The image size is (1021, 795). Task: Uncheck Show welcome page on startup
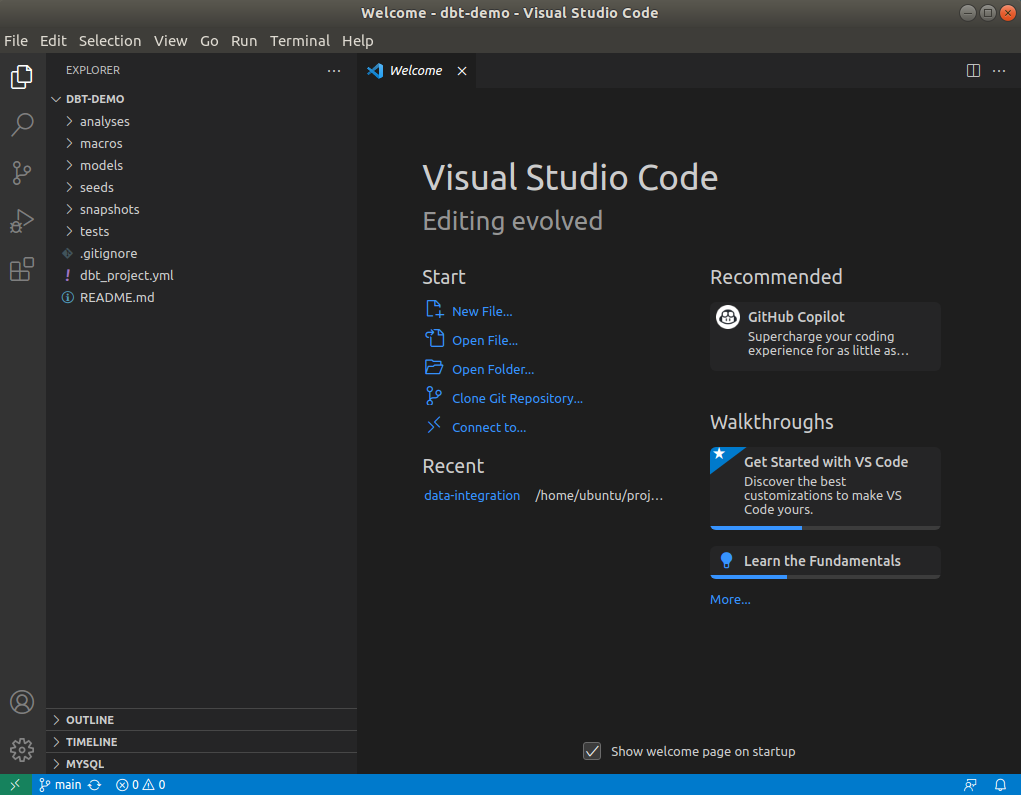click(x=592, y=751)
